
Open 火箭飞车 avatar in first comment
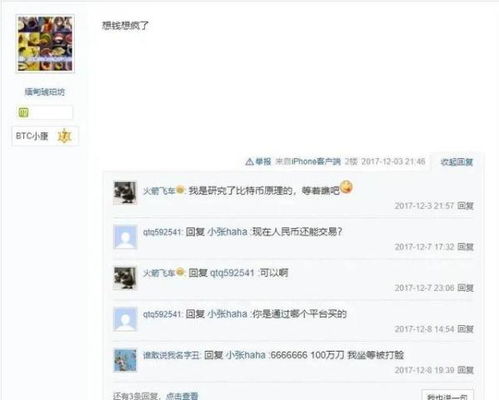(x=125, y=193)
